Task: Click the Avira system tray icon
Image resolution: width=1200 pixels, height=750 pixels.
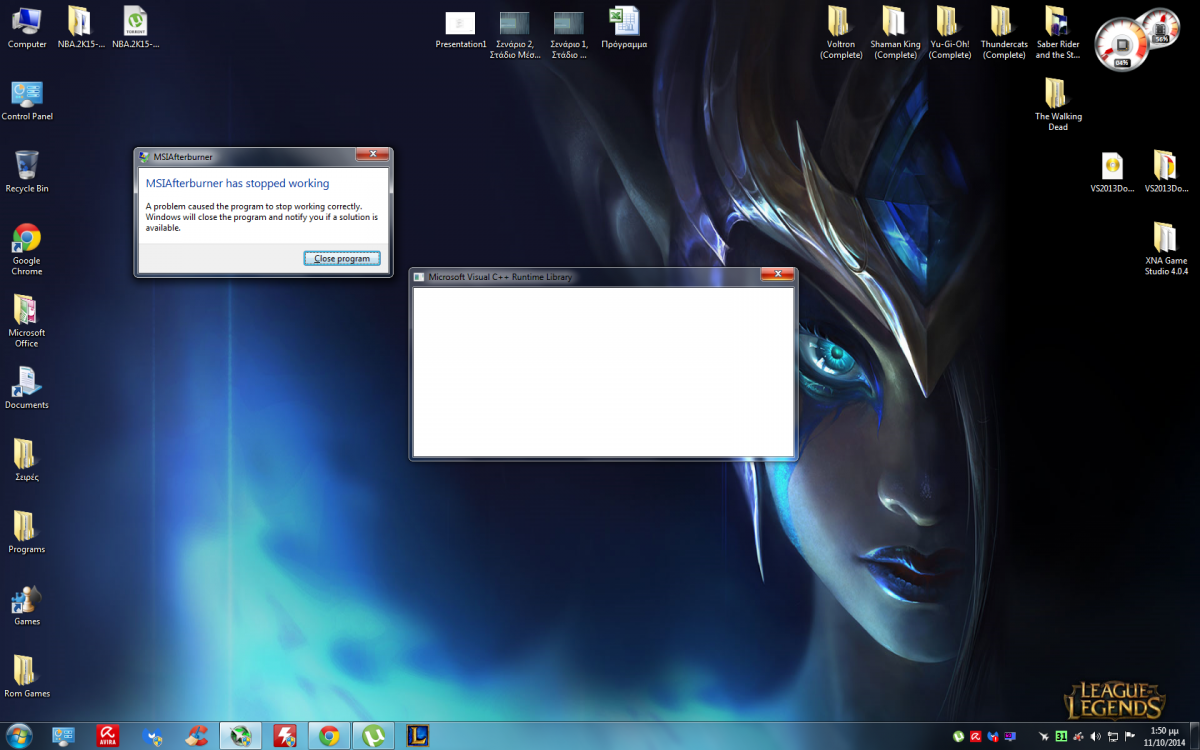Action: pyautogui.click(x=976, y=737)
